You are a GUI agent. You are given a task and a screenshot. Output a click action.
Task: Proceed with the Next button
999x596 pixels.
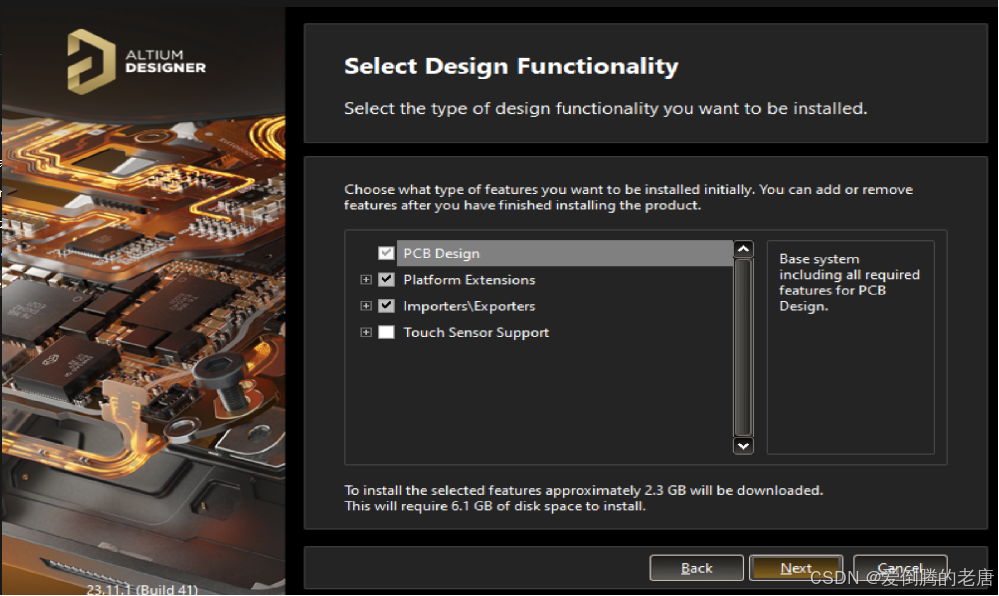(796, 568)
